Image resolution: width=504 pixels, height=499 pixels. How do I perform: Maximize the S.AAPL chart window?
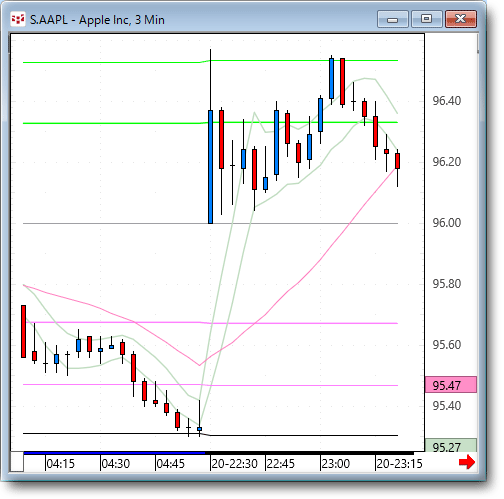click(426, 19)
